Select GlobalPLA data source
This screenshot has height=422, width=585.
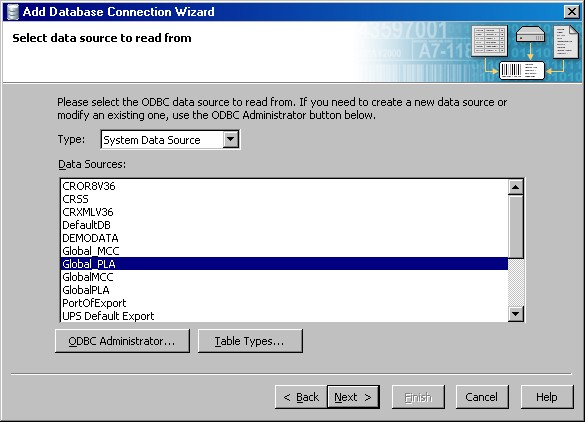coord(284,290)
